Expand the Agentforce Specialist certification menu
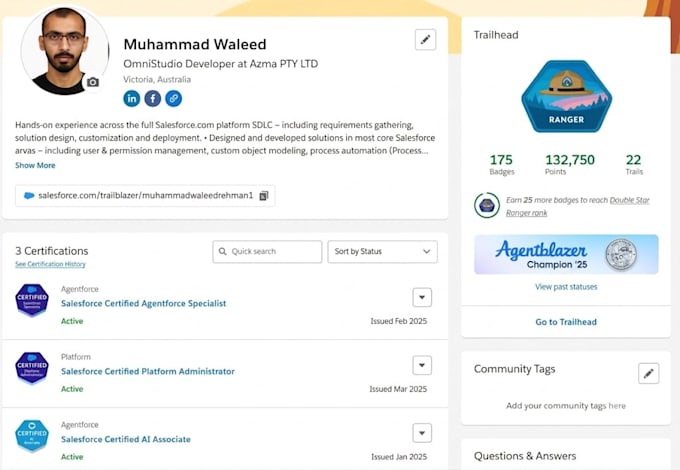680x470 pixels. (x=422, y=297)
